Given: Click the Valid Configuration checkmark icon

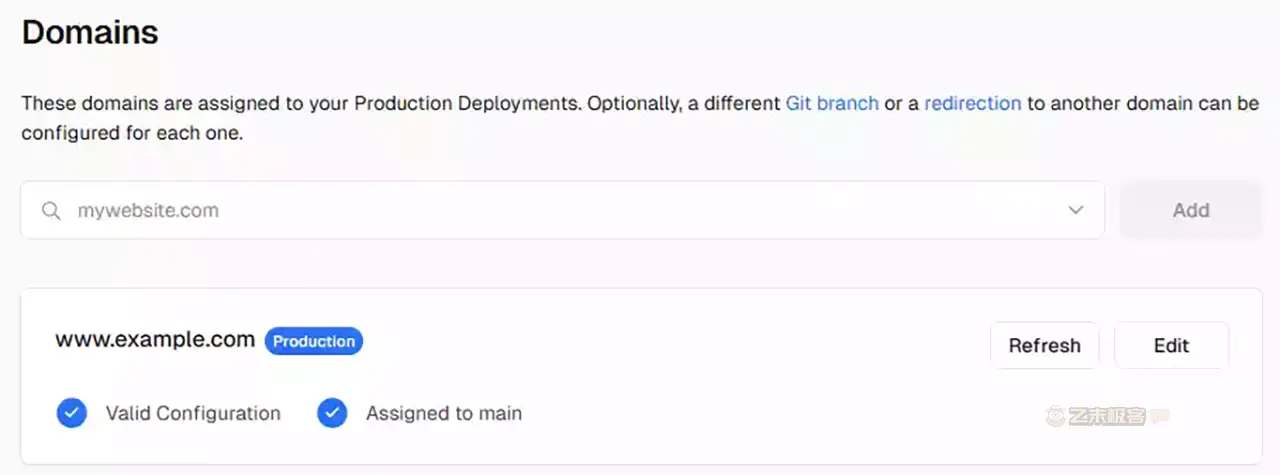Looking at the screenshot, I should tap(72, 413).
